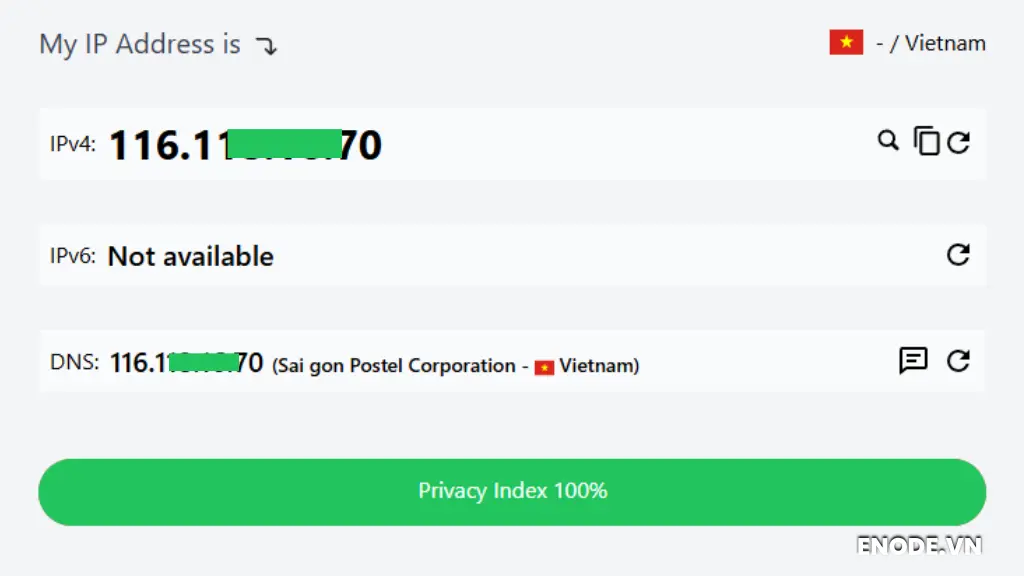Refresh the IPv6 lookup

[x=959, y=255]
